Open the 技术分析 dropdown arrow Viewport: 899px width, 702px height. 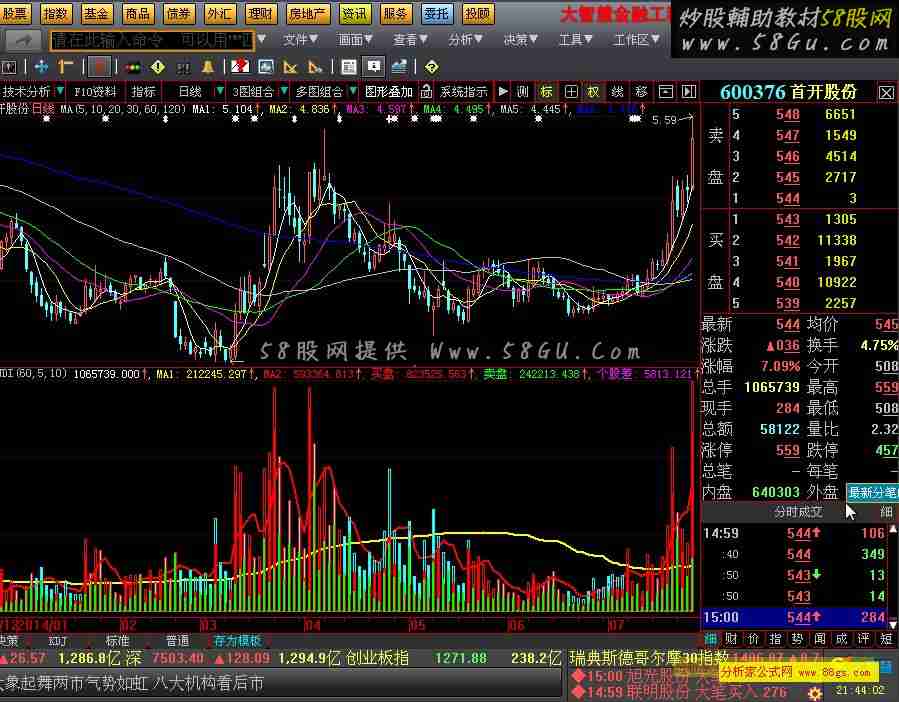tap(60, 91)
